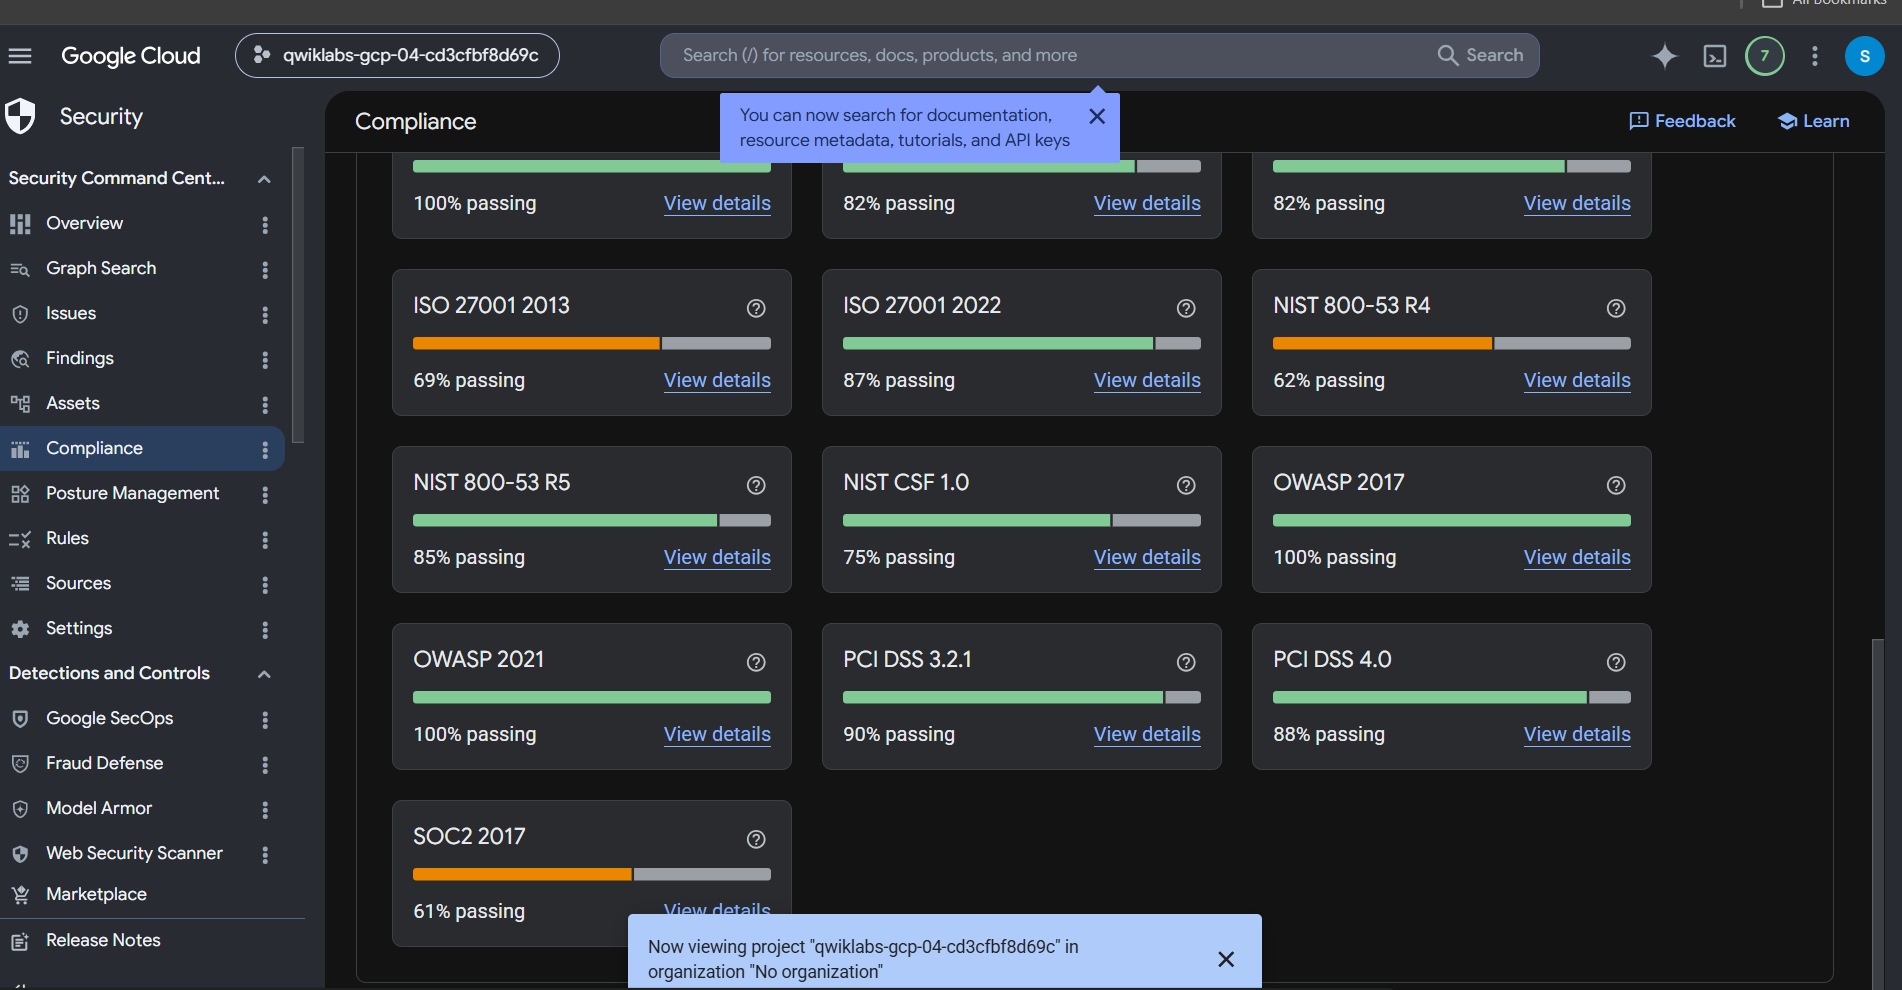Click the Gemini sparkle icon in header

[1664, 56]
